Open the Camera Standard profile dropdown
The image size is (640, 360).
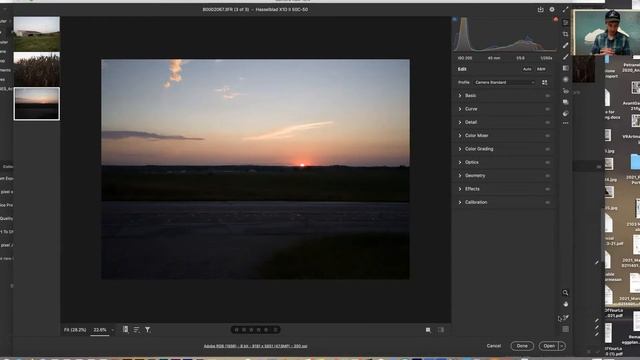pyautogui.click(x=504, y=82)
